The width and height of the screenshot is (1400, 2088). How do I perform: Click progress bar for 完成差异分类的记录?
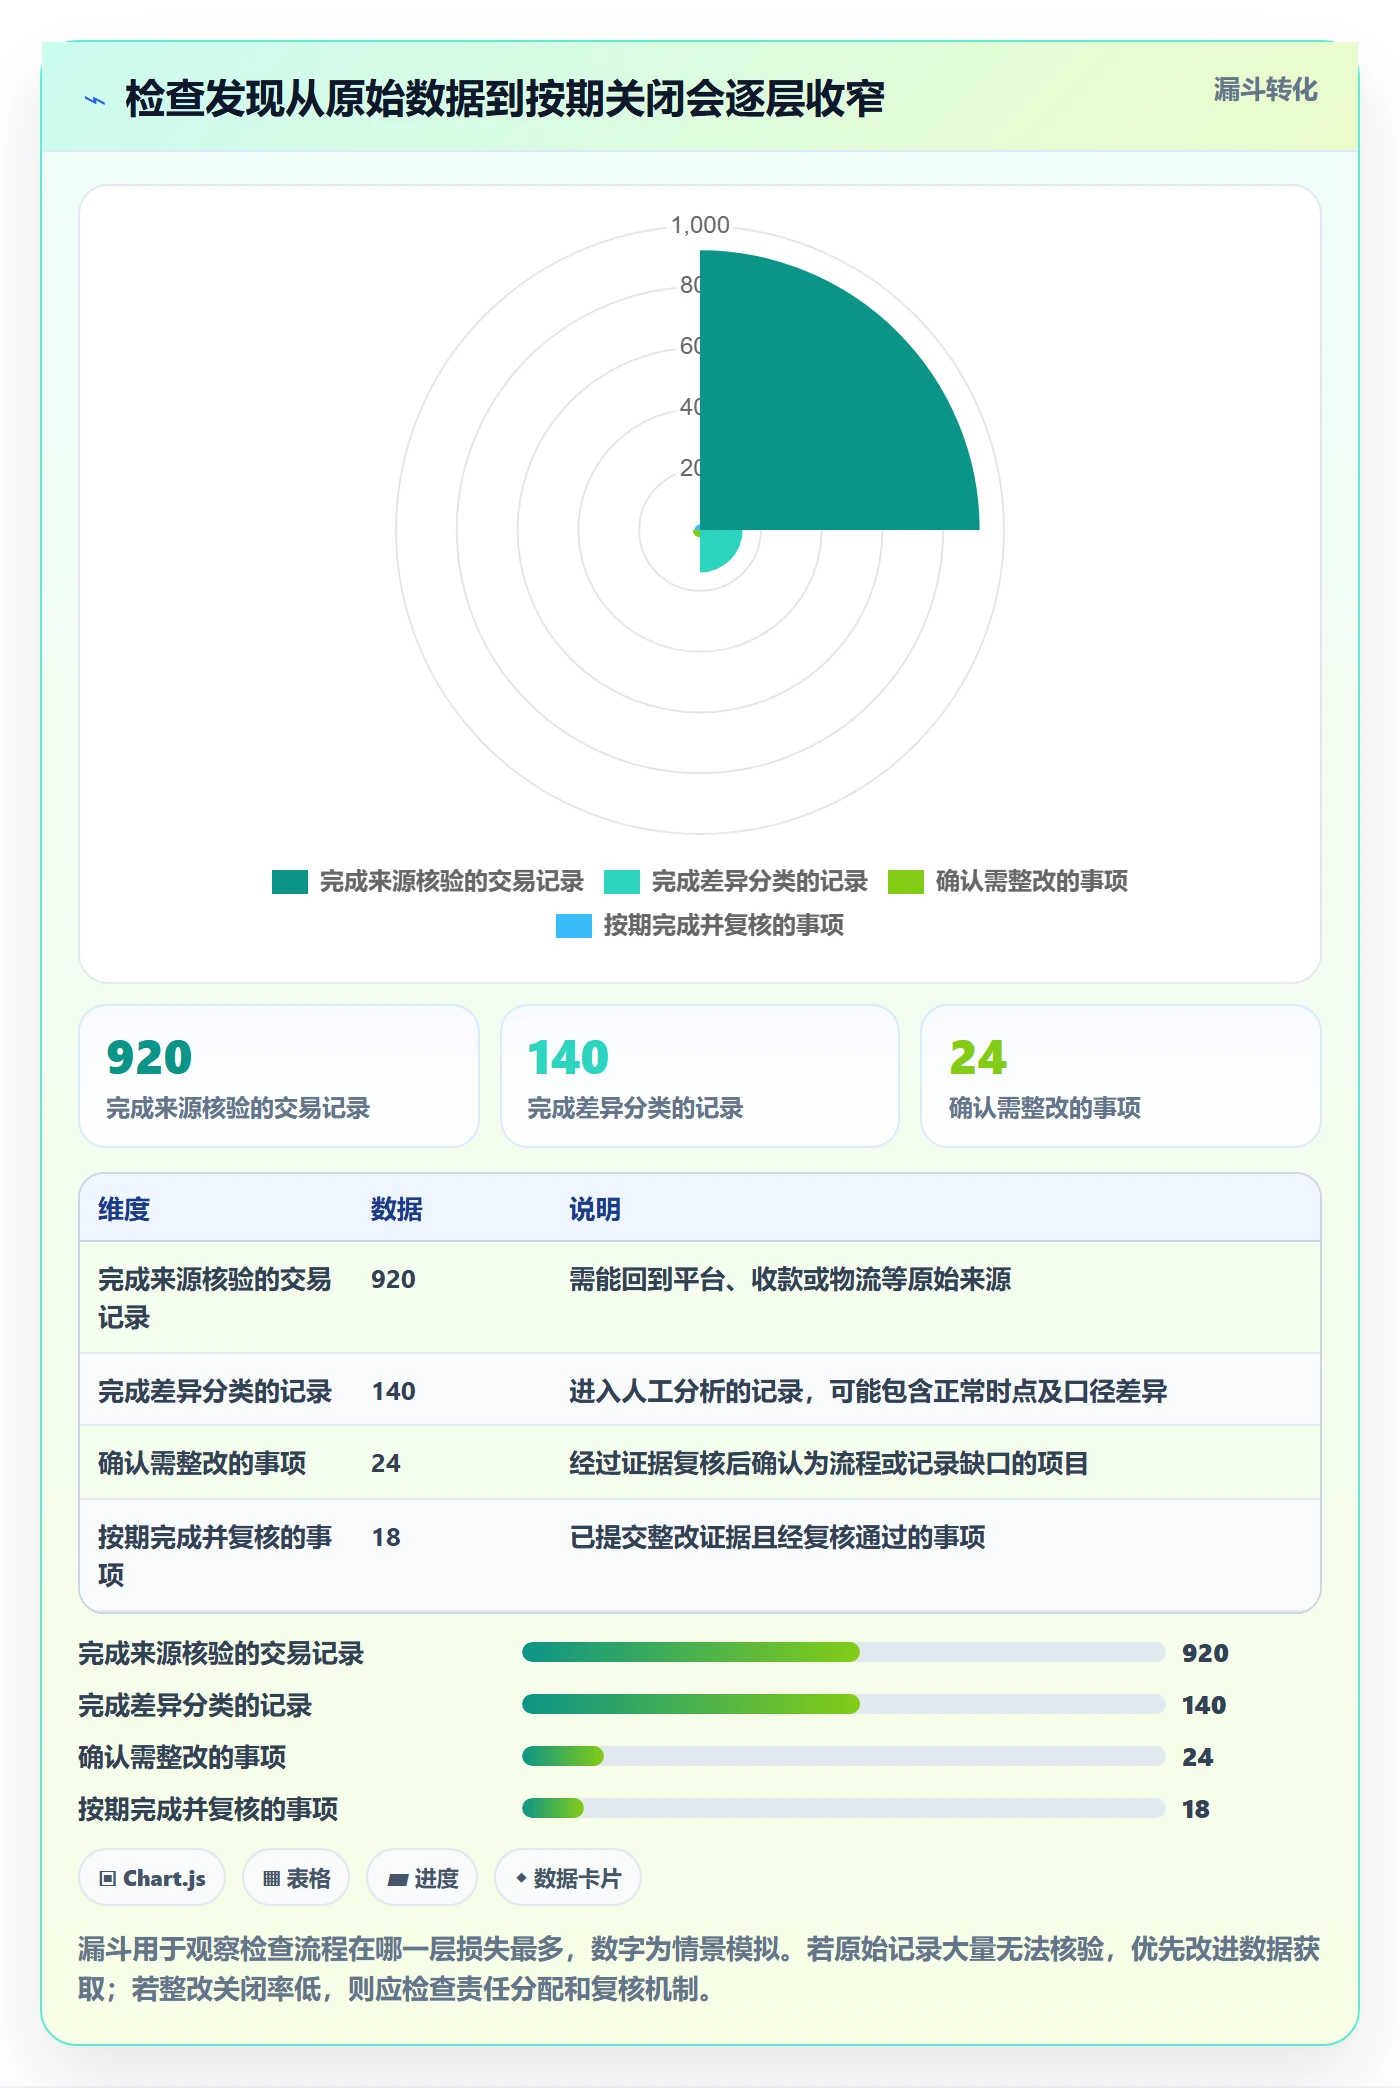[843, 1704]
